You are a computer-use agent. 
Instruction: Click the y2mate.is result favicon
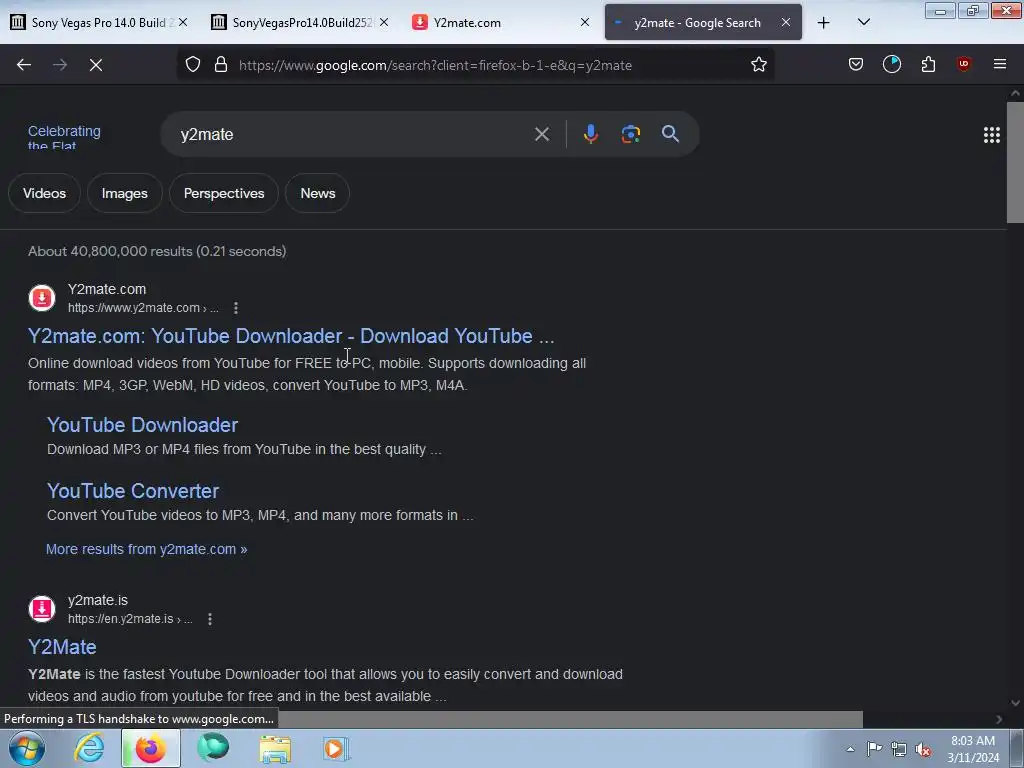click(42, 609)
